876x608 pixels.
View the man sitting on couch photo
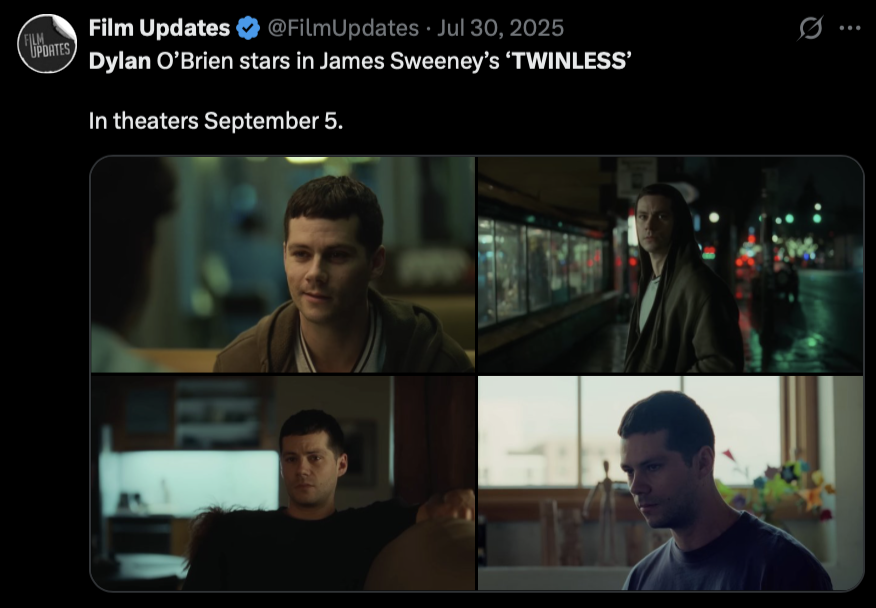click(283, 483)
